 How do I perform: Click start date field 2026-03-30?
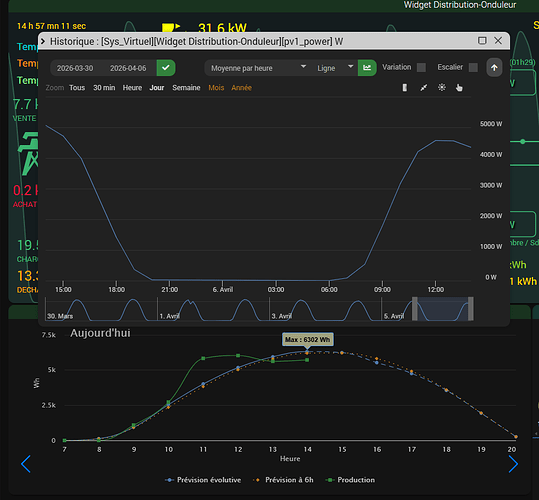(x=75, y=68)
